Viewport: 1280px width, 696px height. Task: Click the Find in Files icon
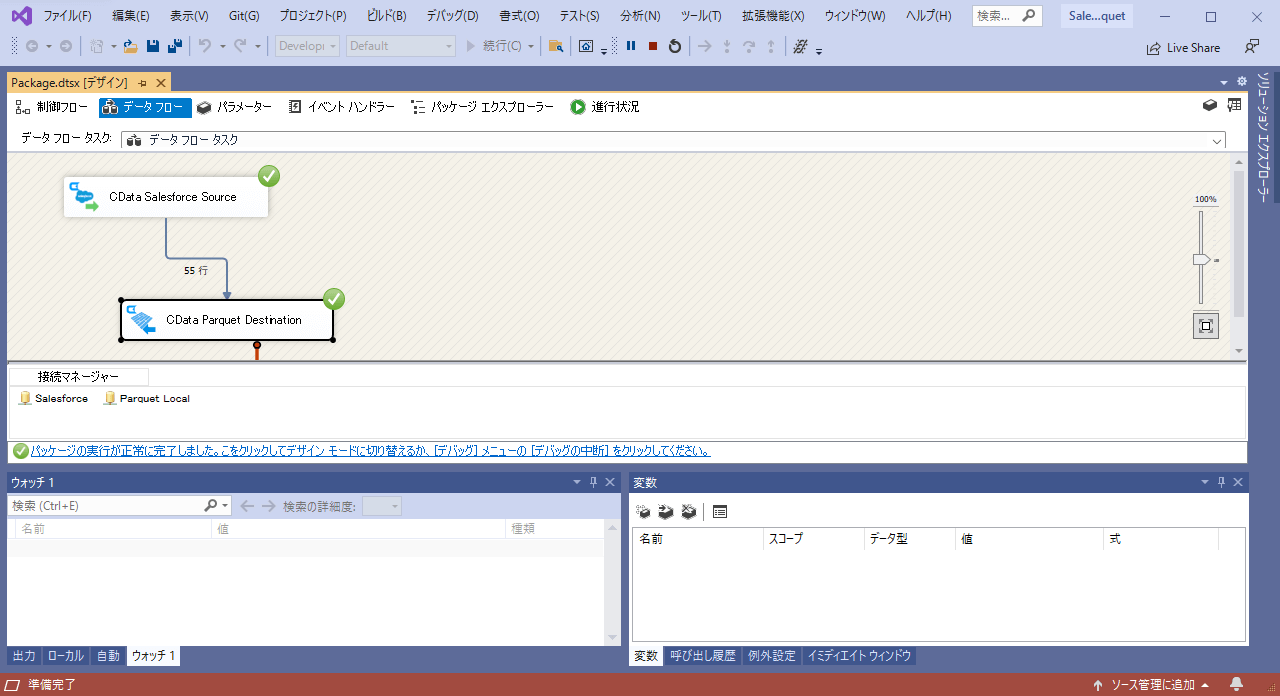pos(556,46)
